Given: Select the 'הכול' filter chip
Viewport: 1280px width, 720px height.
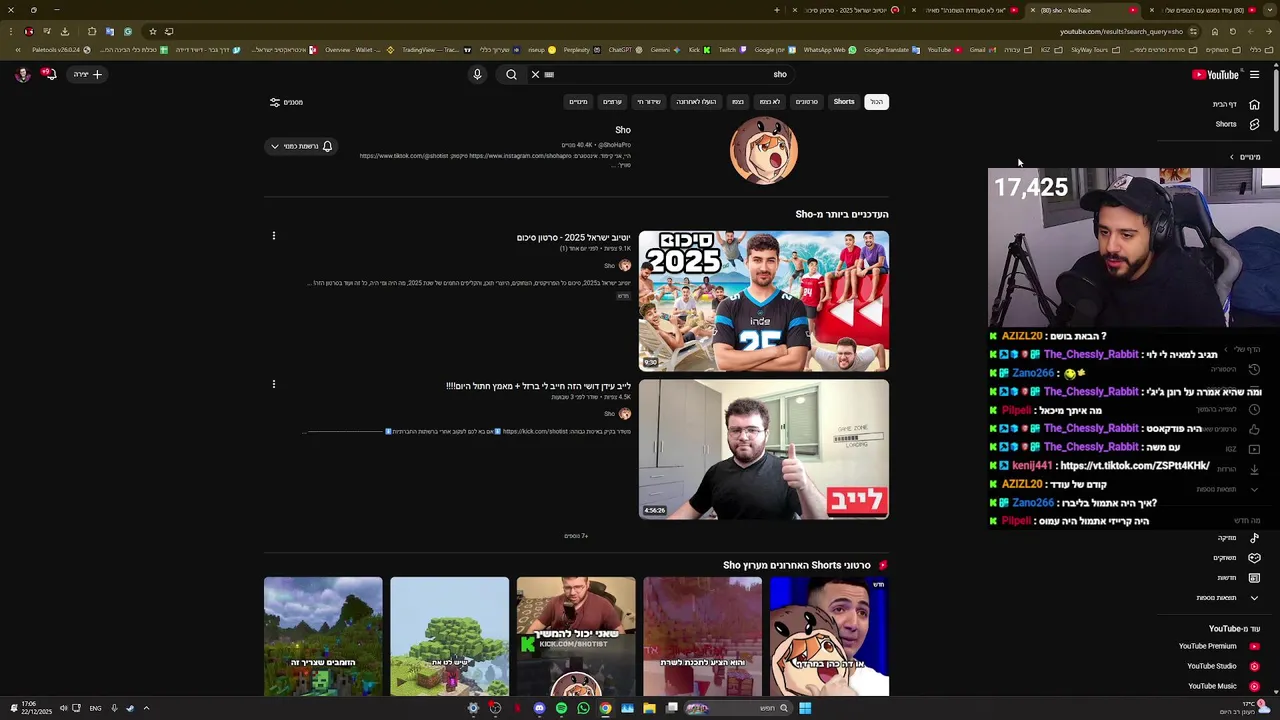Looking at the screenshot, I should 876,102.
